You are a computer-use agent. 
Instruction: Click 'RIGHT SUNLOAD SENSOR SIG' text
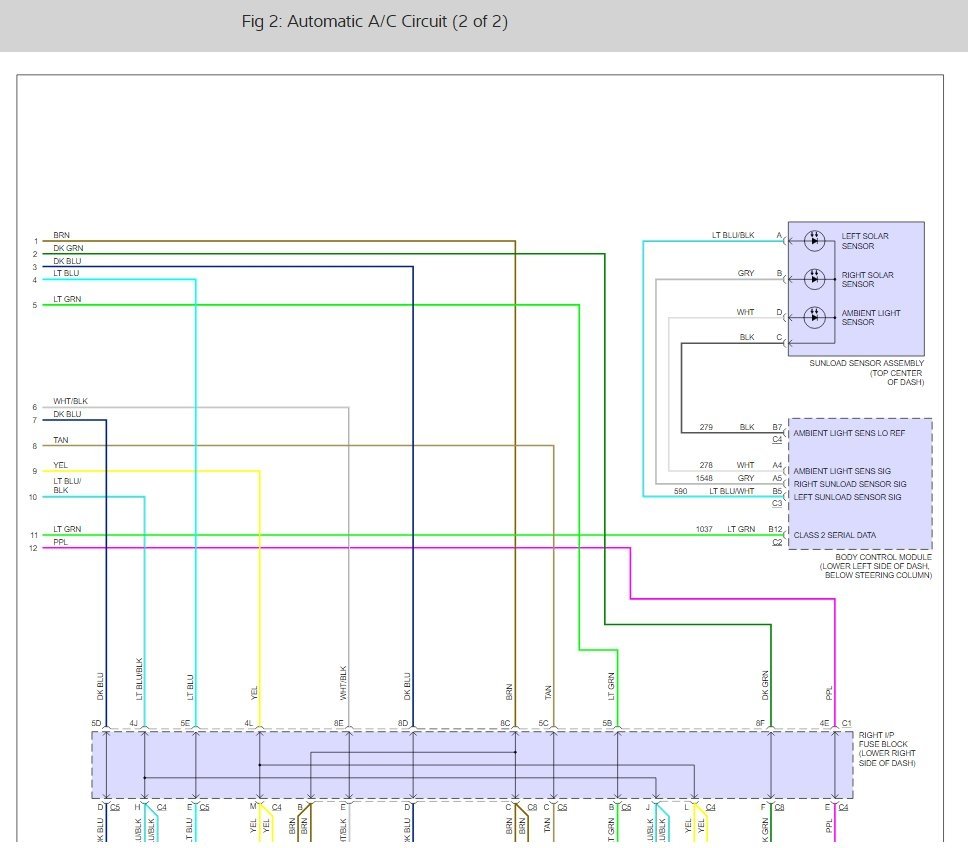(850, 484)
